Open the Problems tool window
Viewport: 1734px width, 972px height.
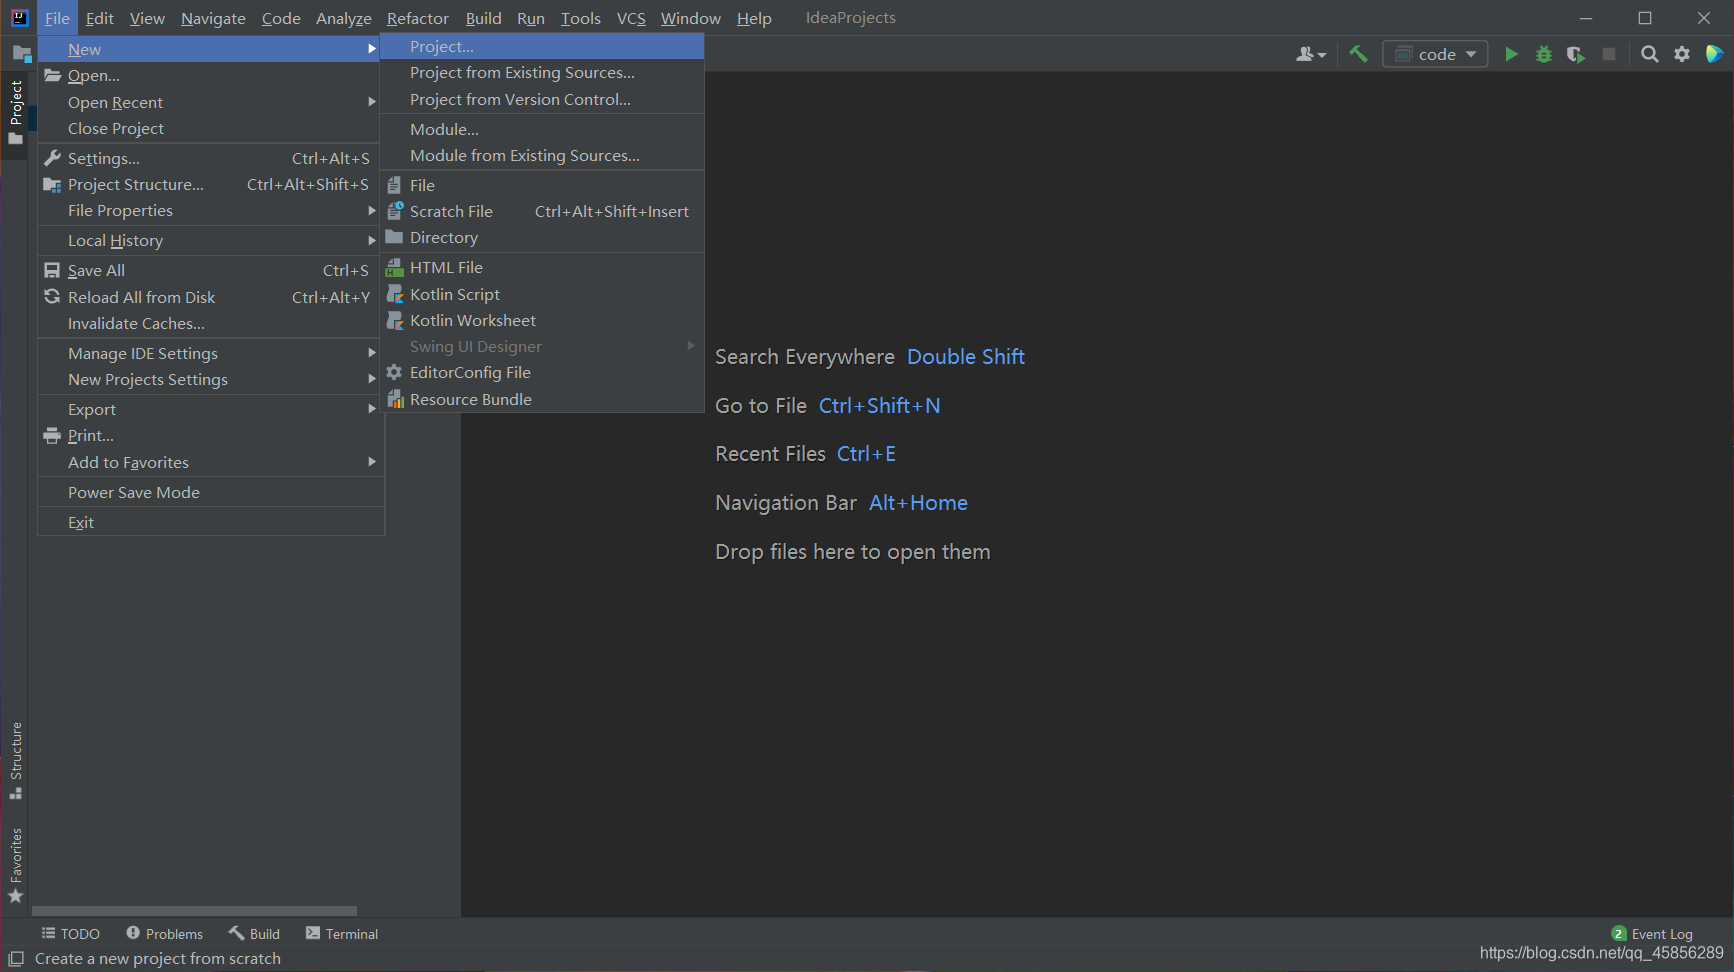tap(165, 933)
